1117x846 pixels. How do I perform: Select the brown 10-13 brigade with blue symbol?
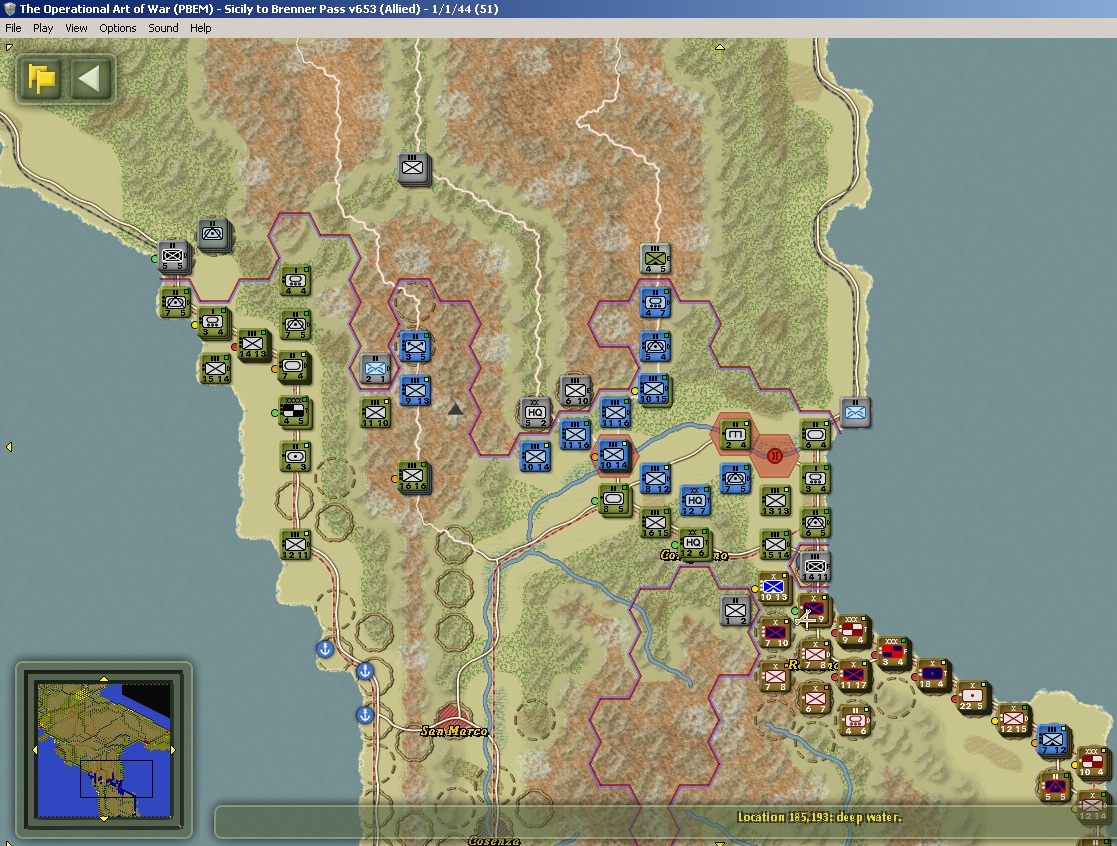[x=774, y=588]
